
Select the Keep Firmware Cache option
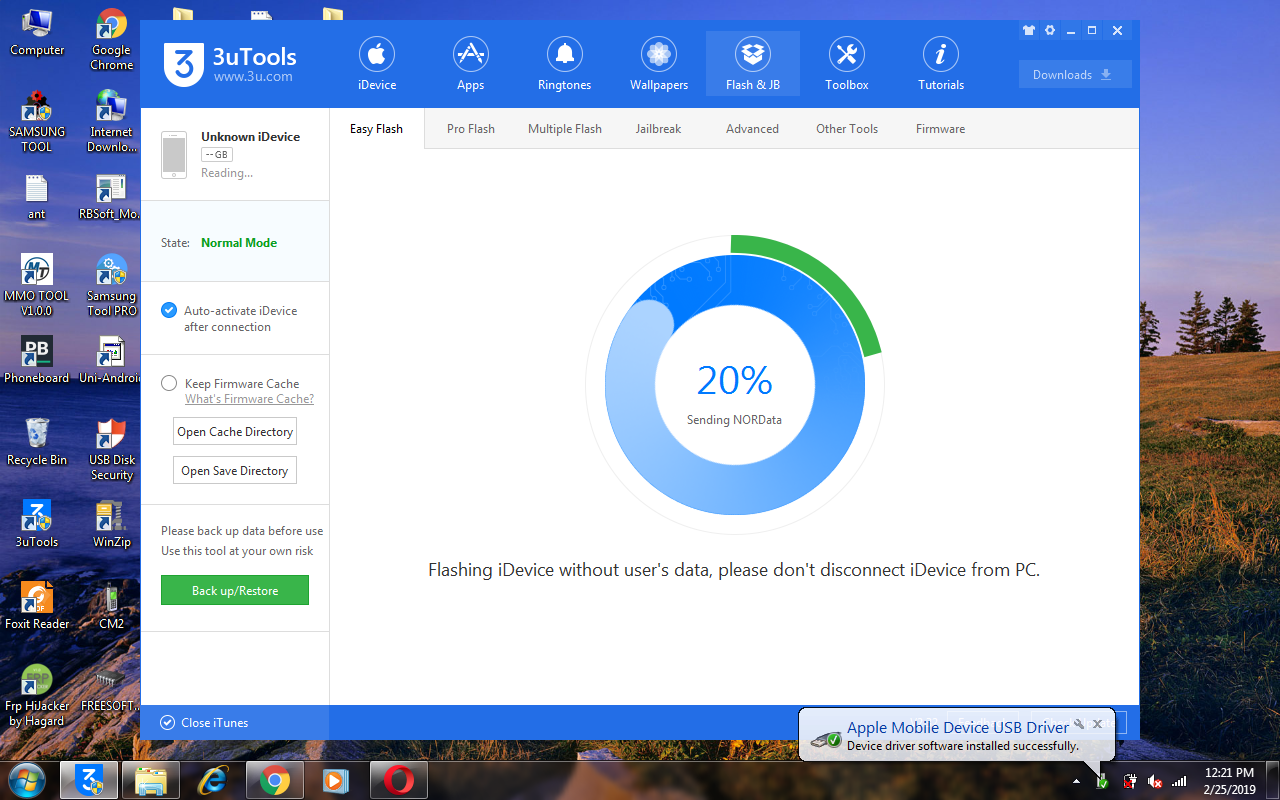[169, 384]
